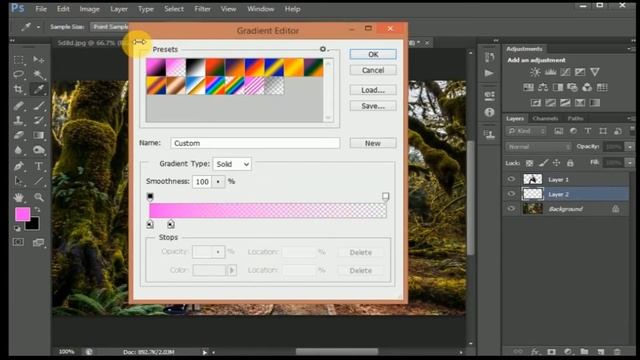Screen dimensions: 640x360
Task: Select the Lasso tool
Action: pyautogui.click(x=18, y=74)
